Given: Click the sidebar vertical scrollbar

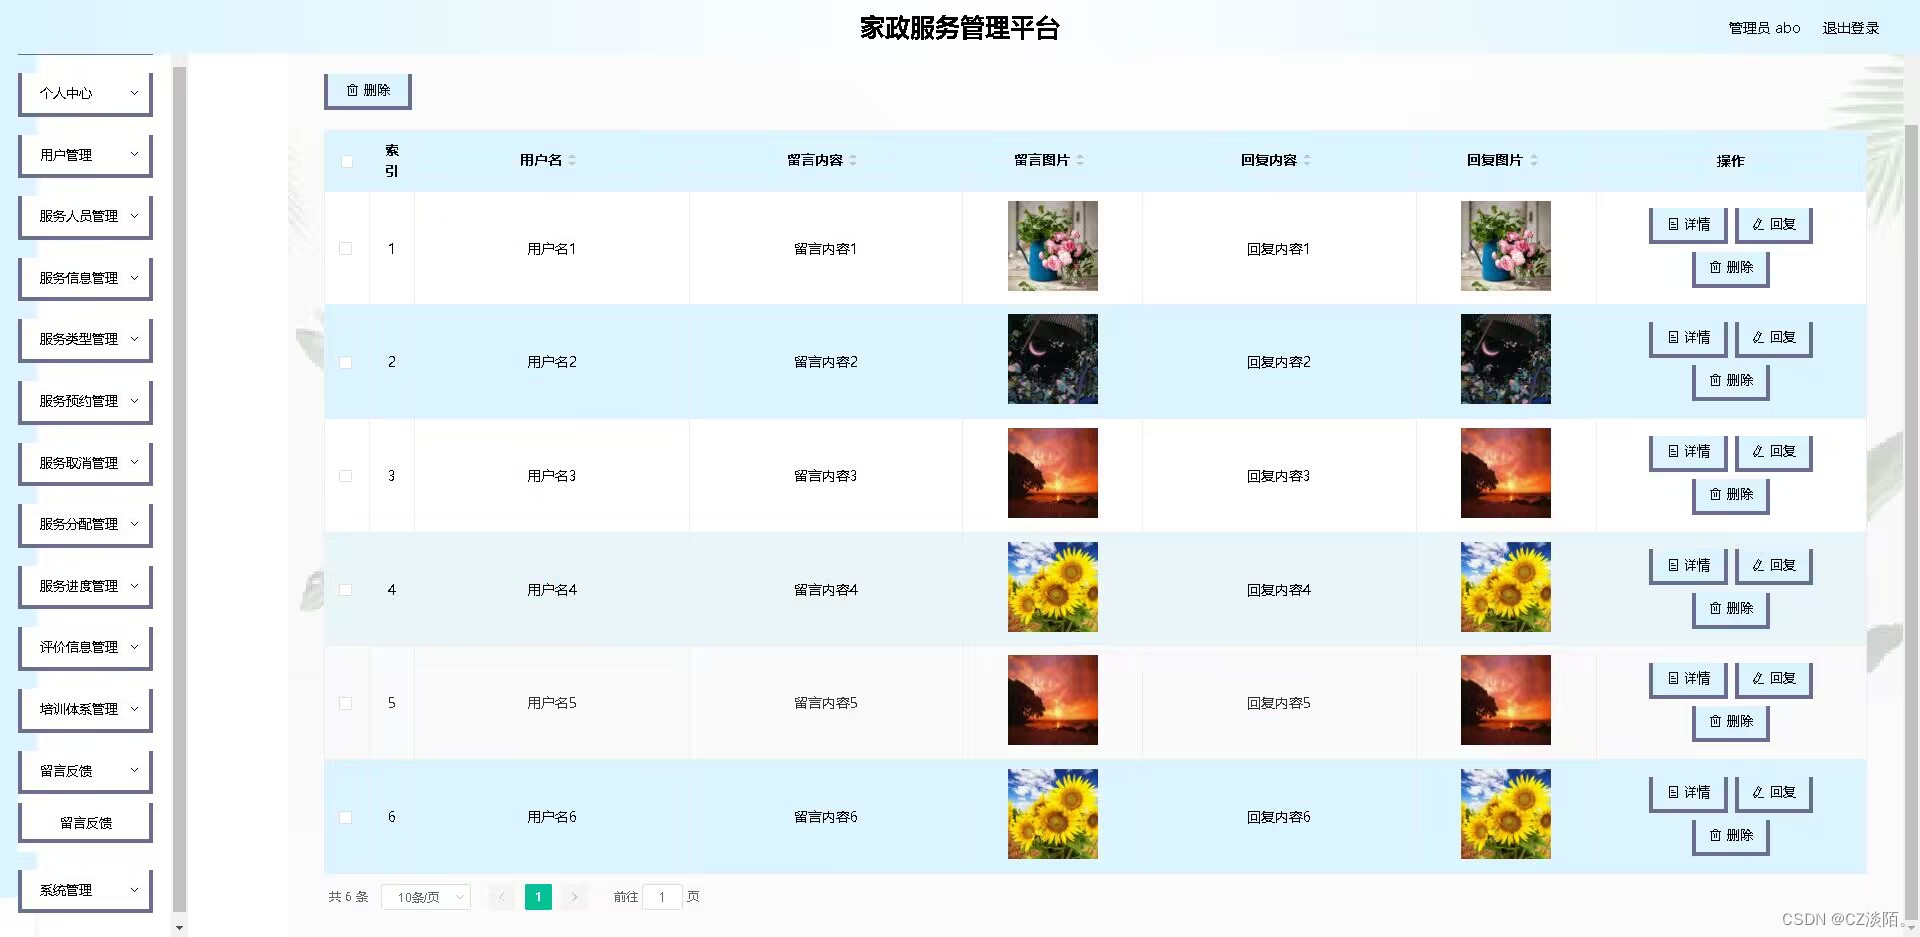Looking at the screenshot, I should point(180,490).
